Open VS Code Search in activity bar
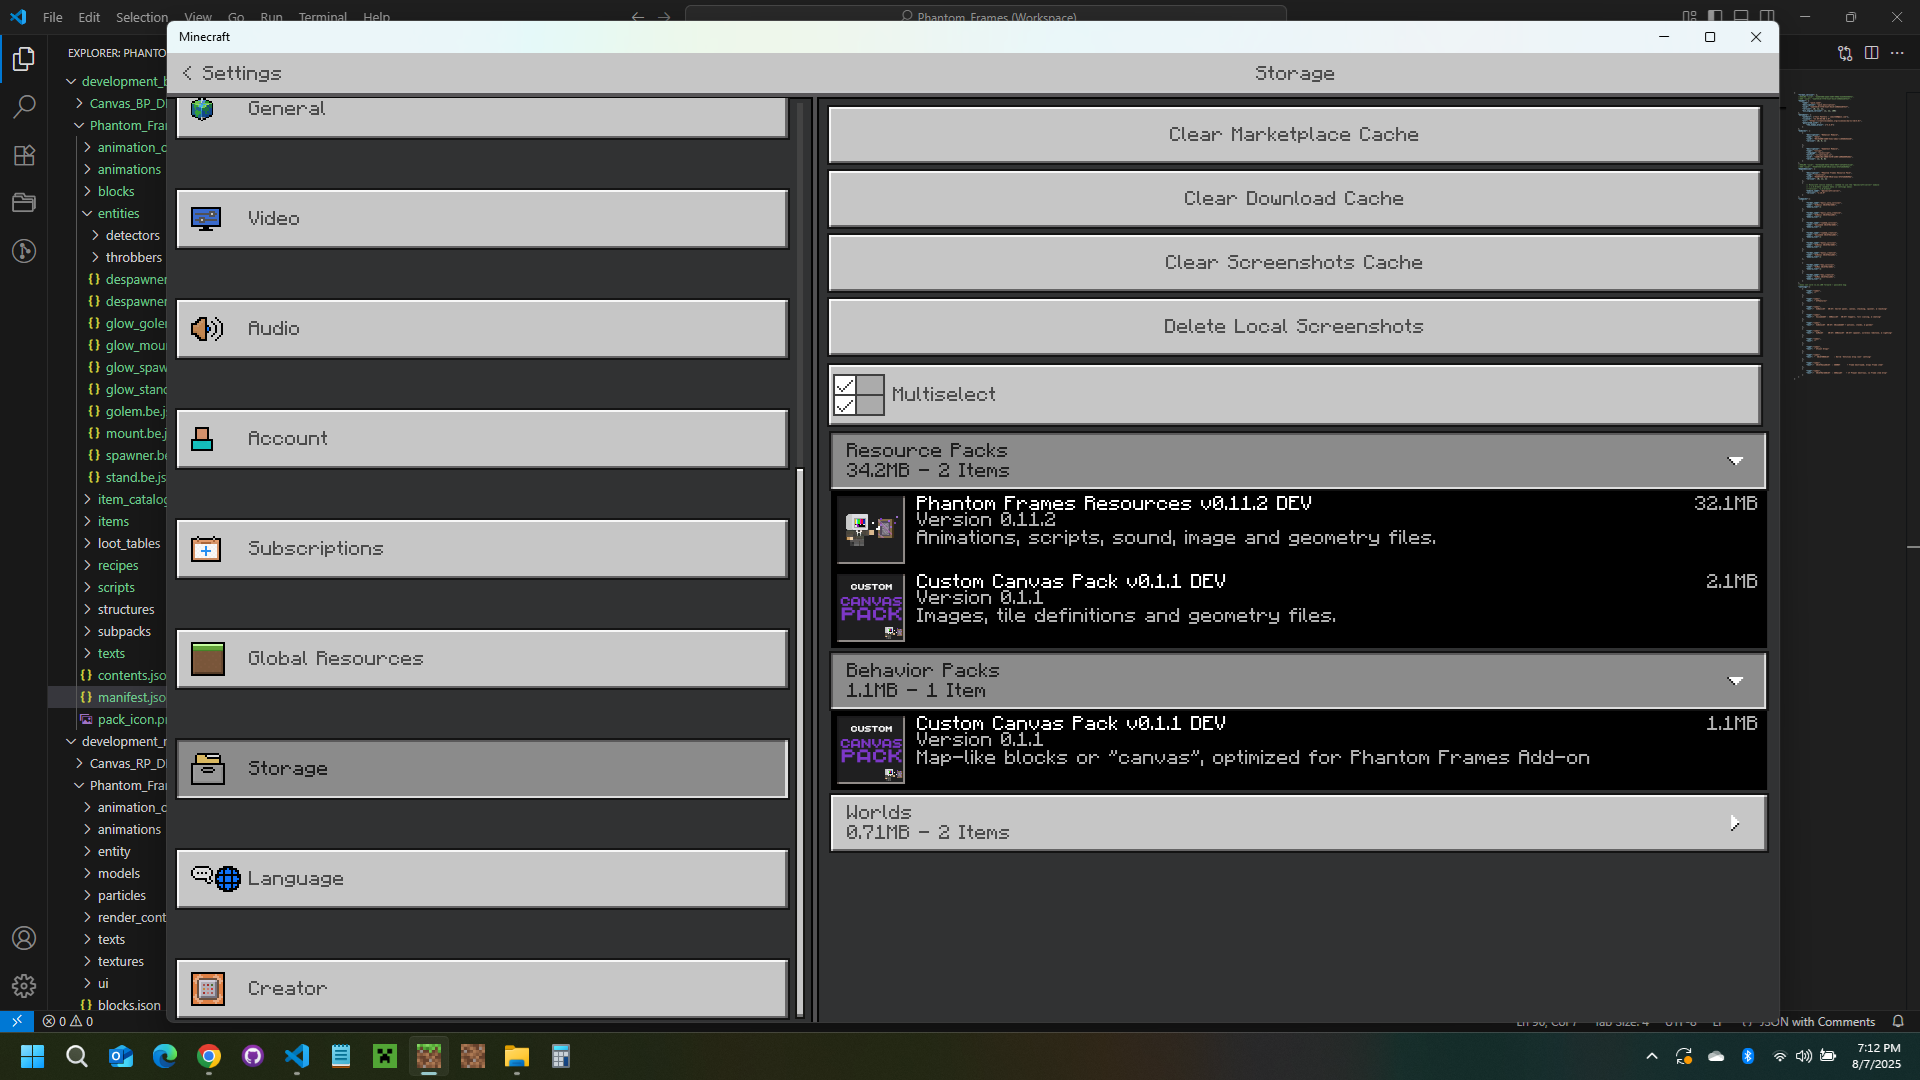 click(x=24, y=106)
